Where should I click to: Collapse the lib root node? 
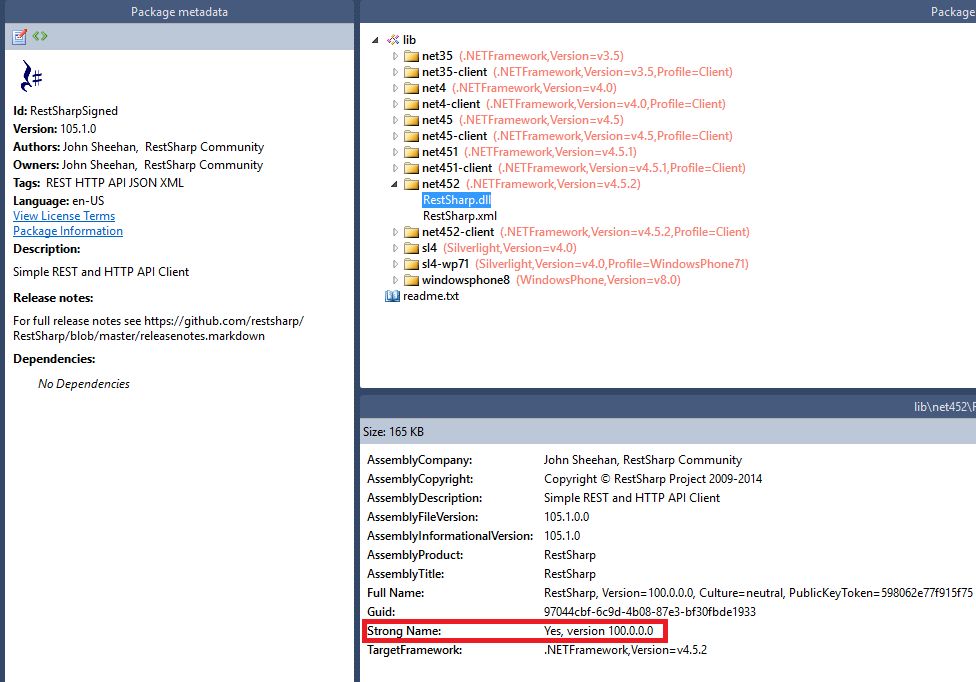[x=375, y=40]
